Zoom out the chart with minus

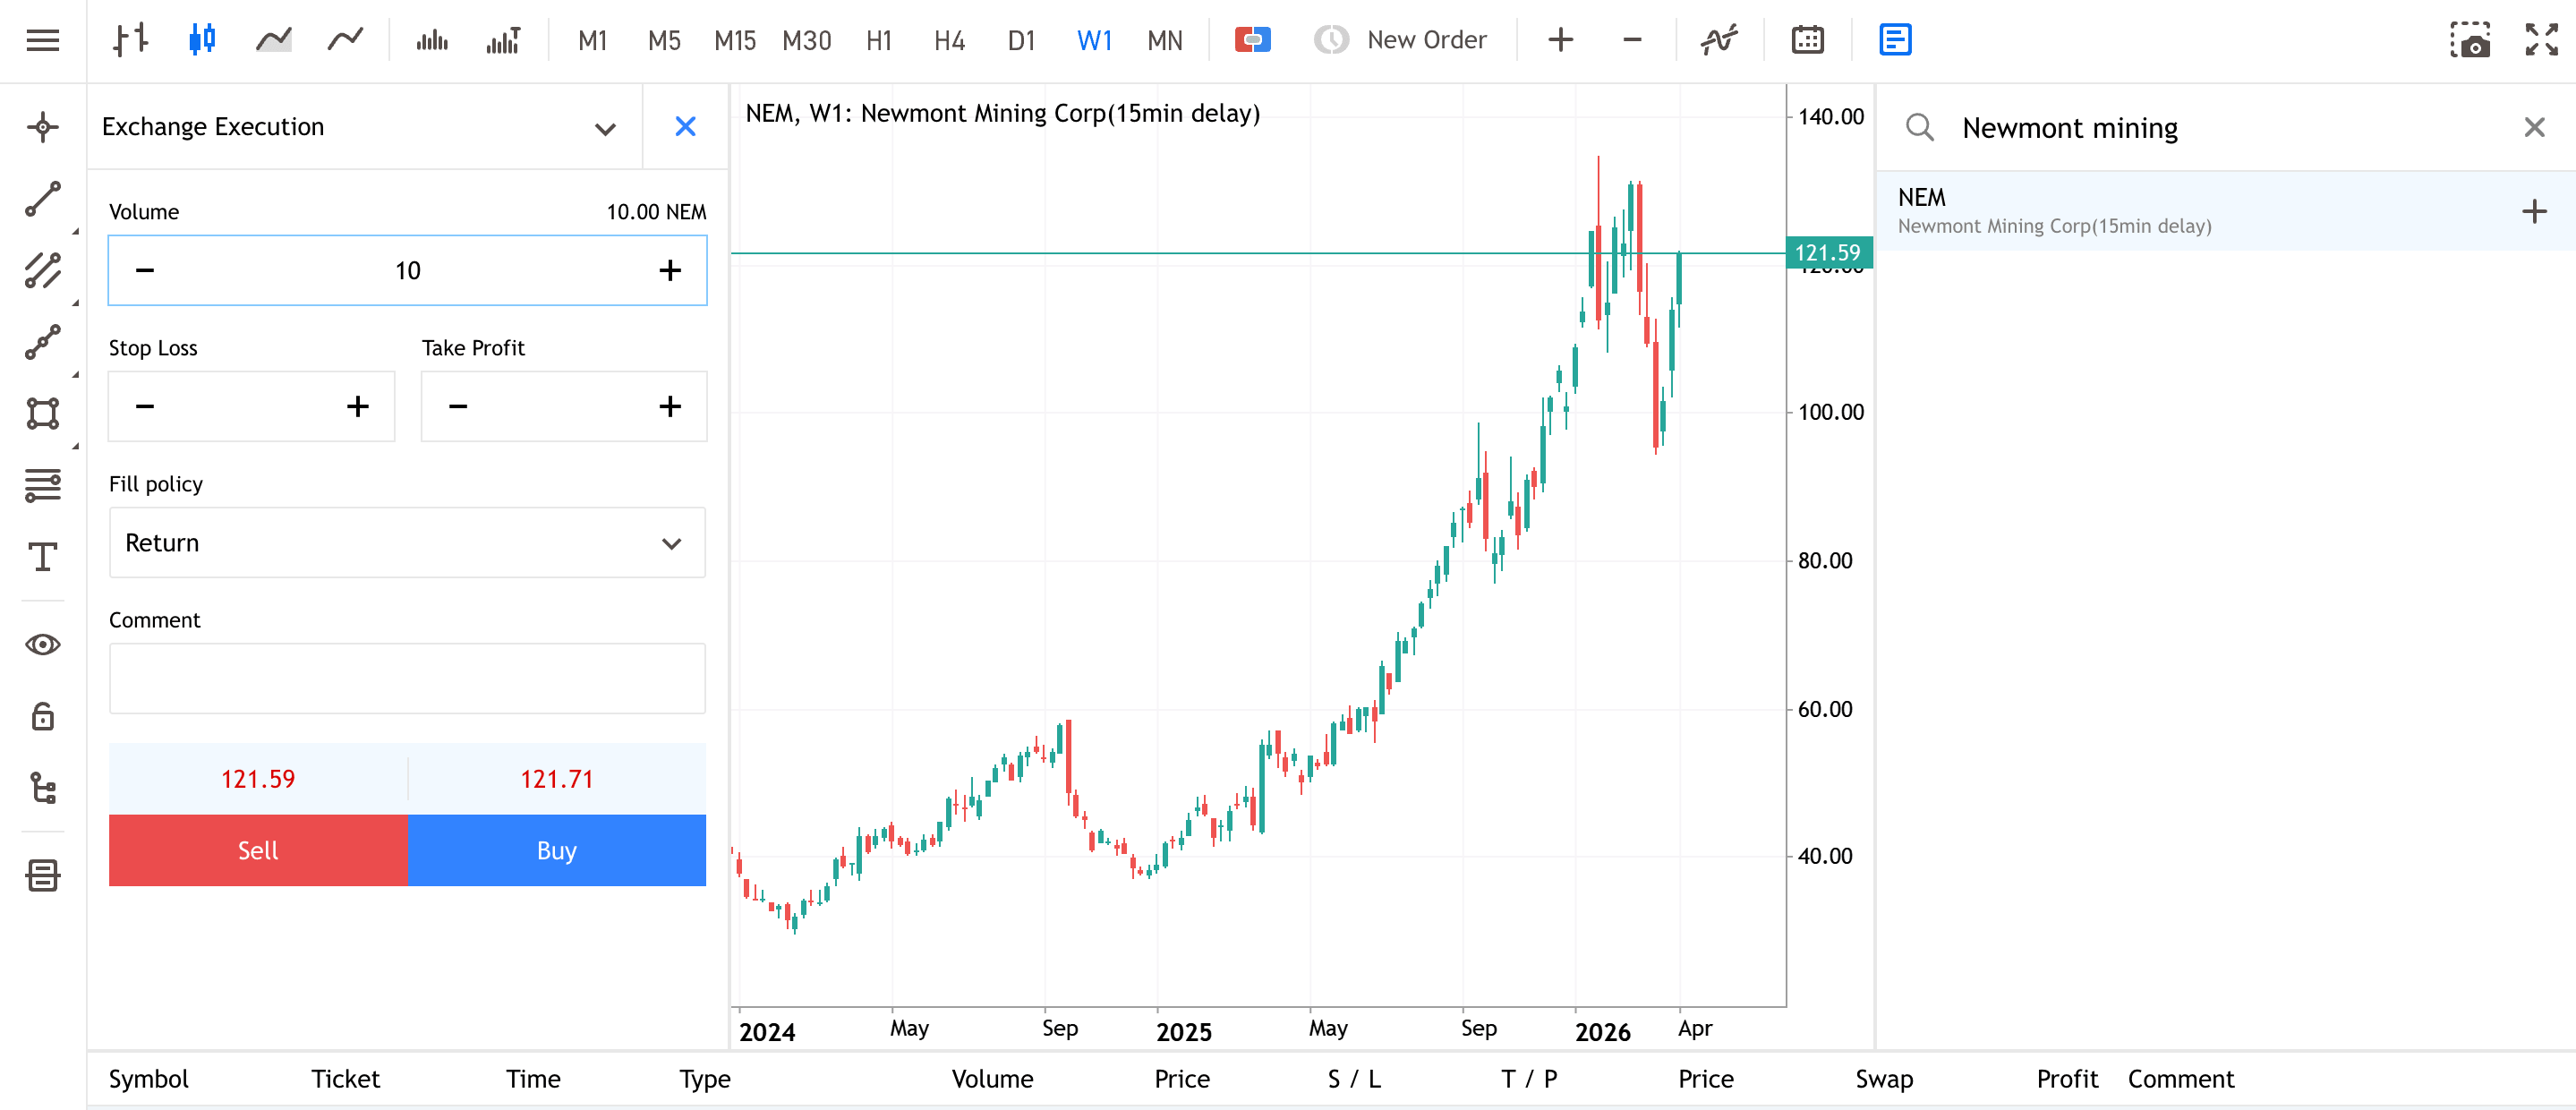click(x=1632, y=40)
